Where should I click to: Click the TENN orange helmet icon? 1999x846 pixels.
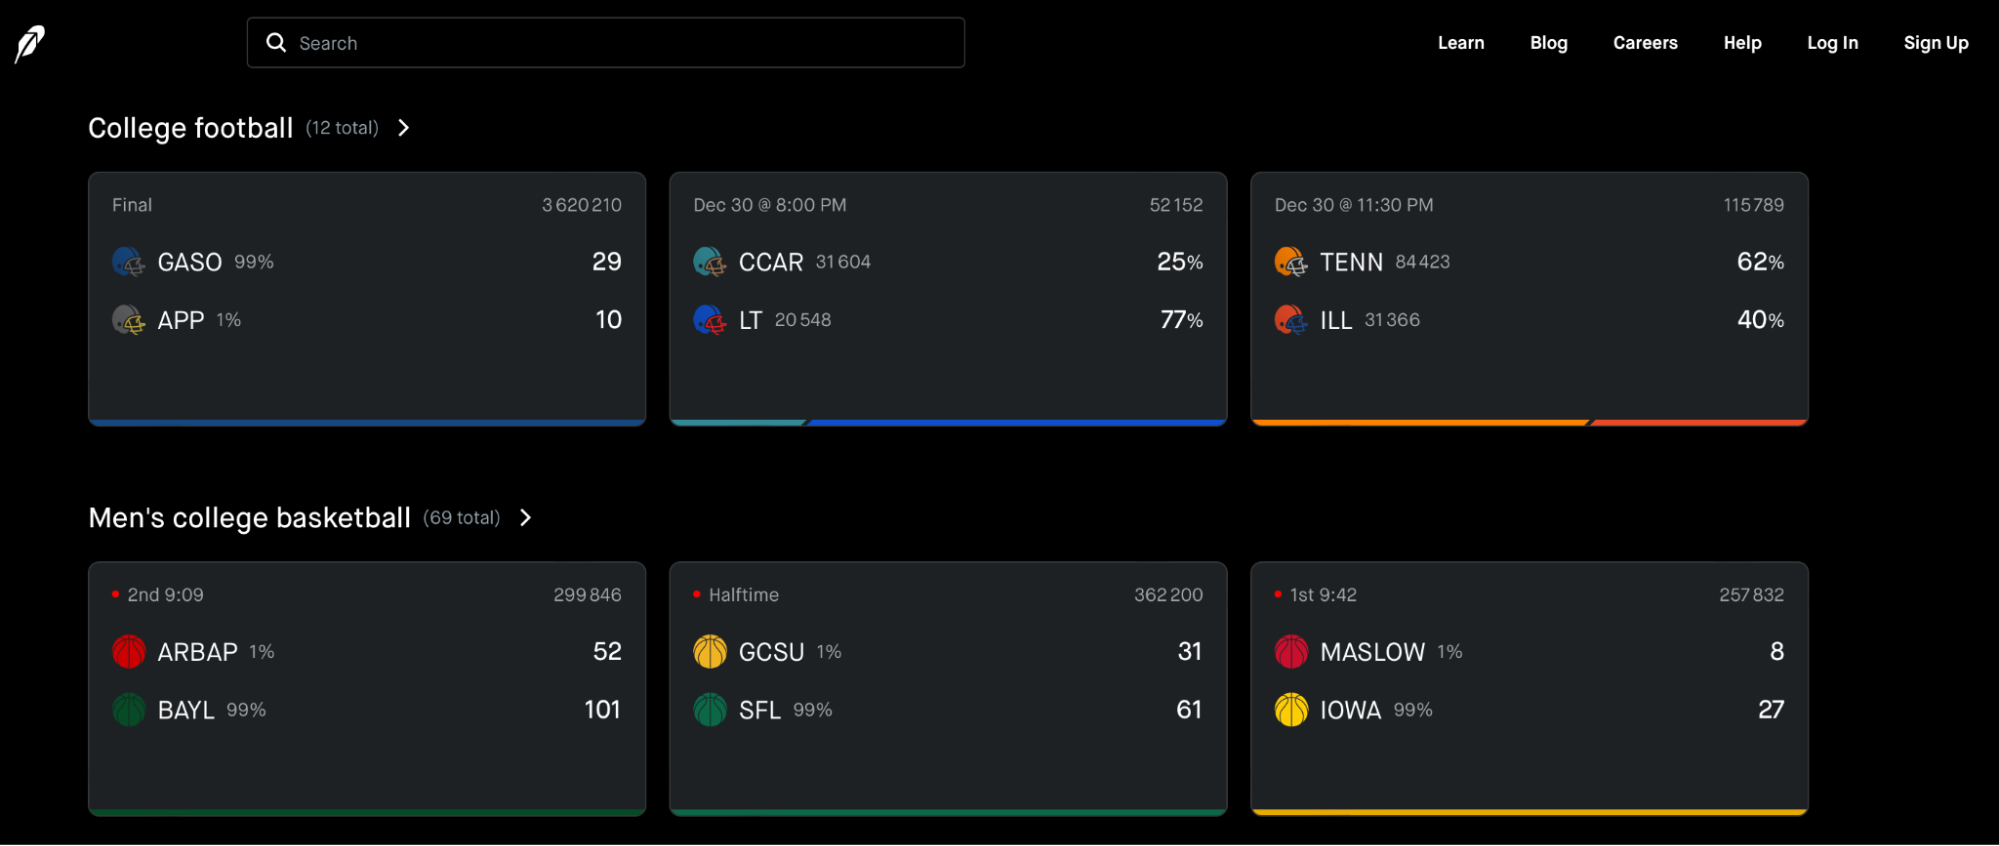(1290, 262)
